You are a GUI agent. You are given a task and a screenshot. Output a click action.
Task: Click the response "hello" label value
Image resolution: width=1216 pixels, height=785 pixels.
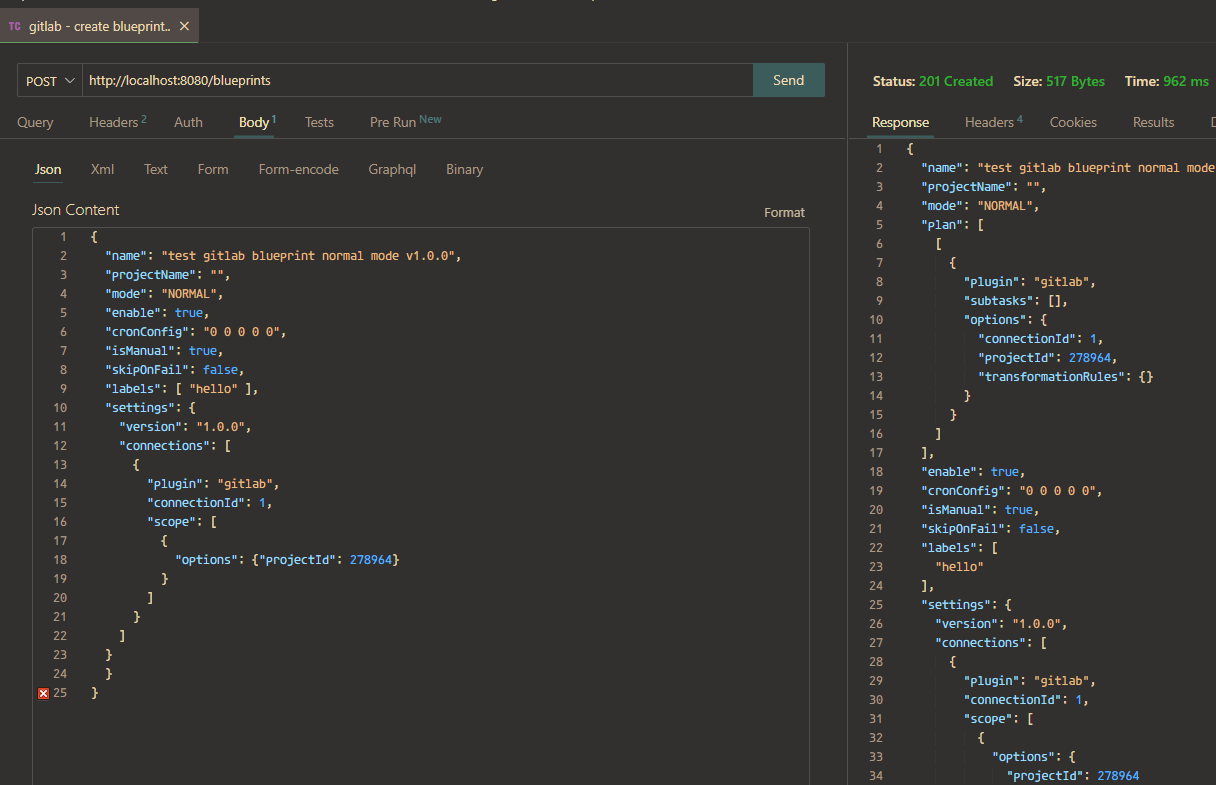point(960,566)
